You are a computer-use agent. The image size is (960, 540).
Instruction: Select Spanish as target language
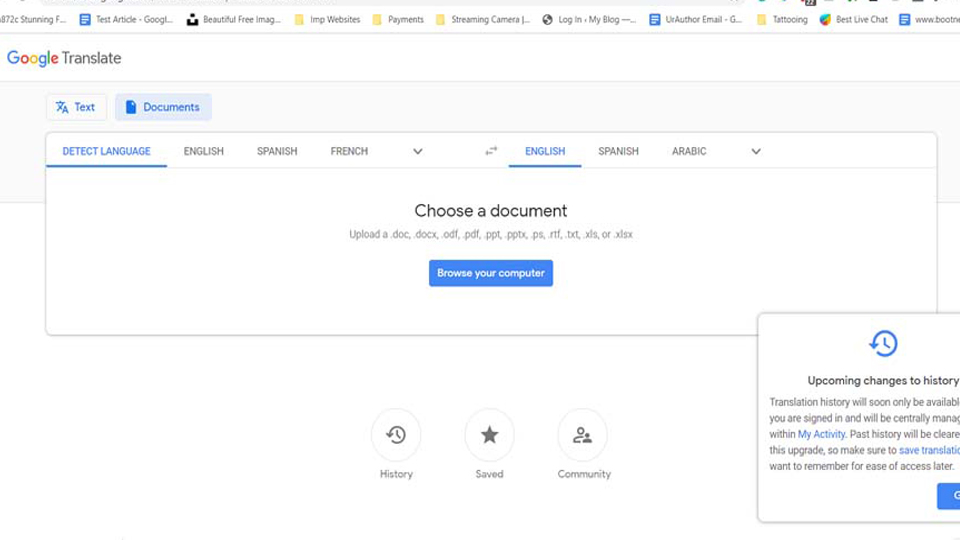coord(618,151)
